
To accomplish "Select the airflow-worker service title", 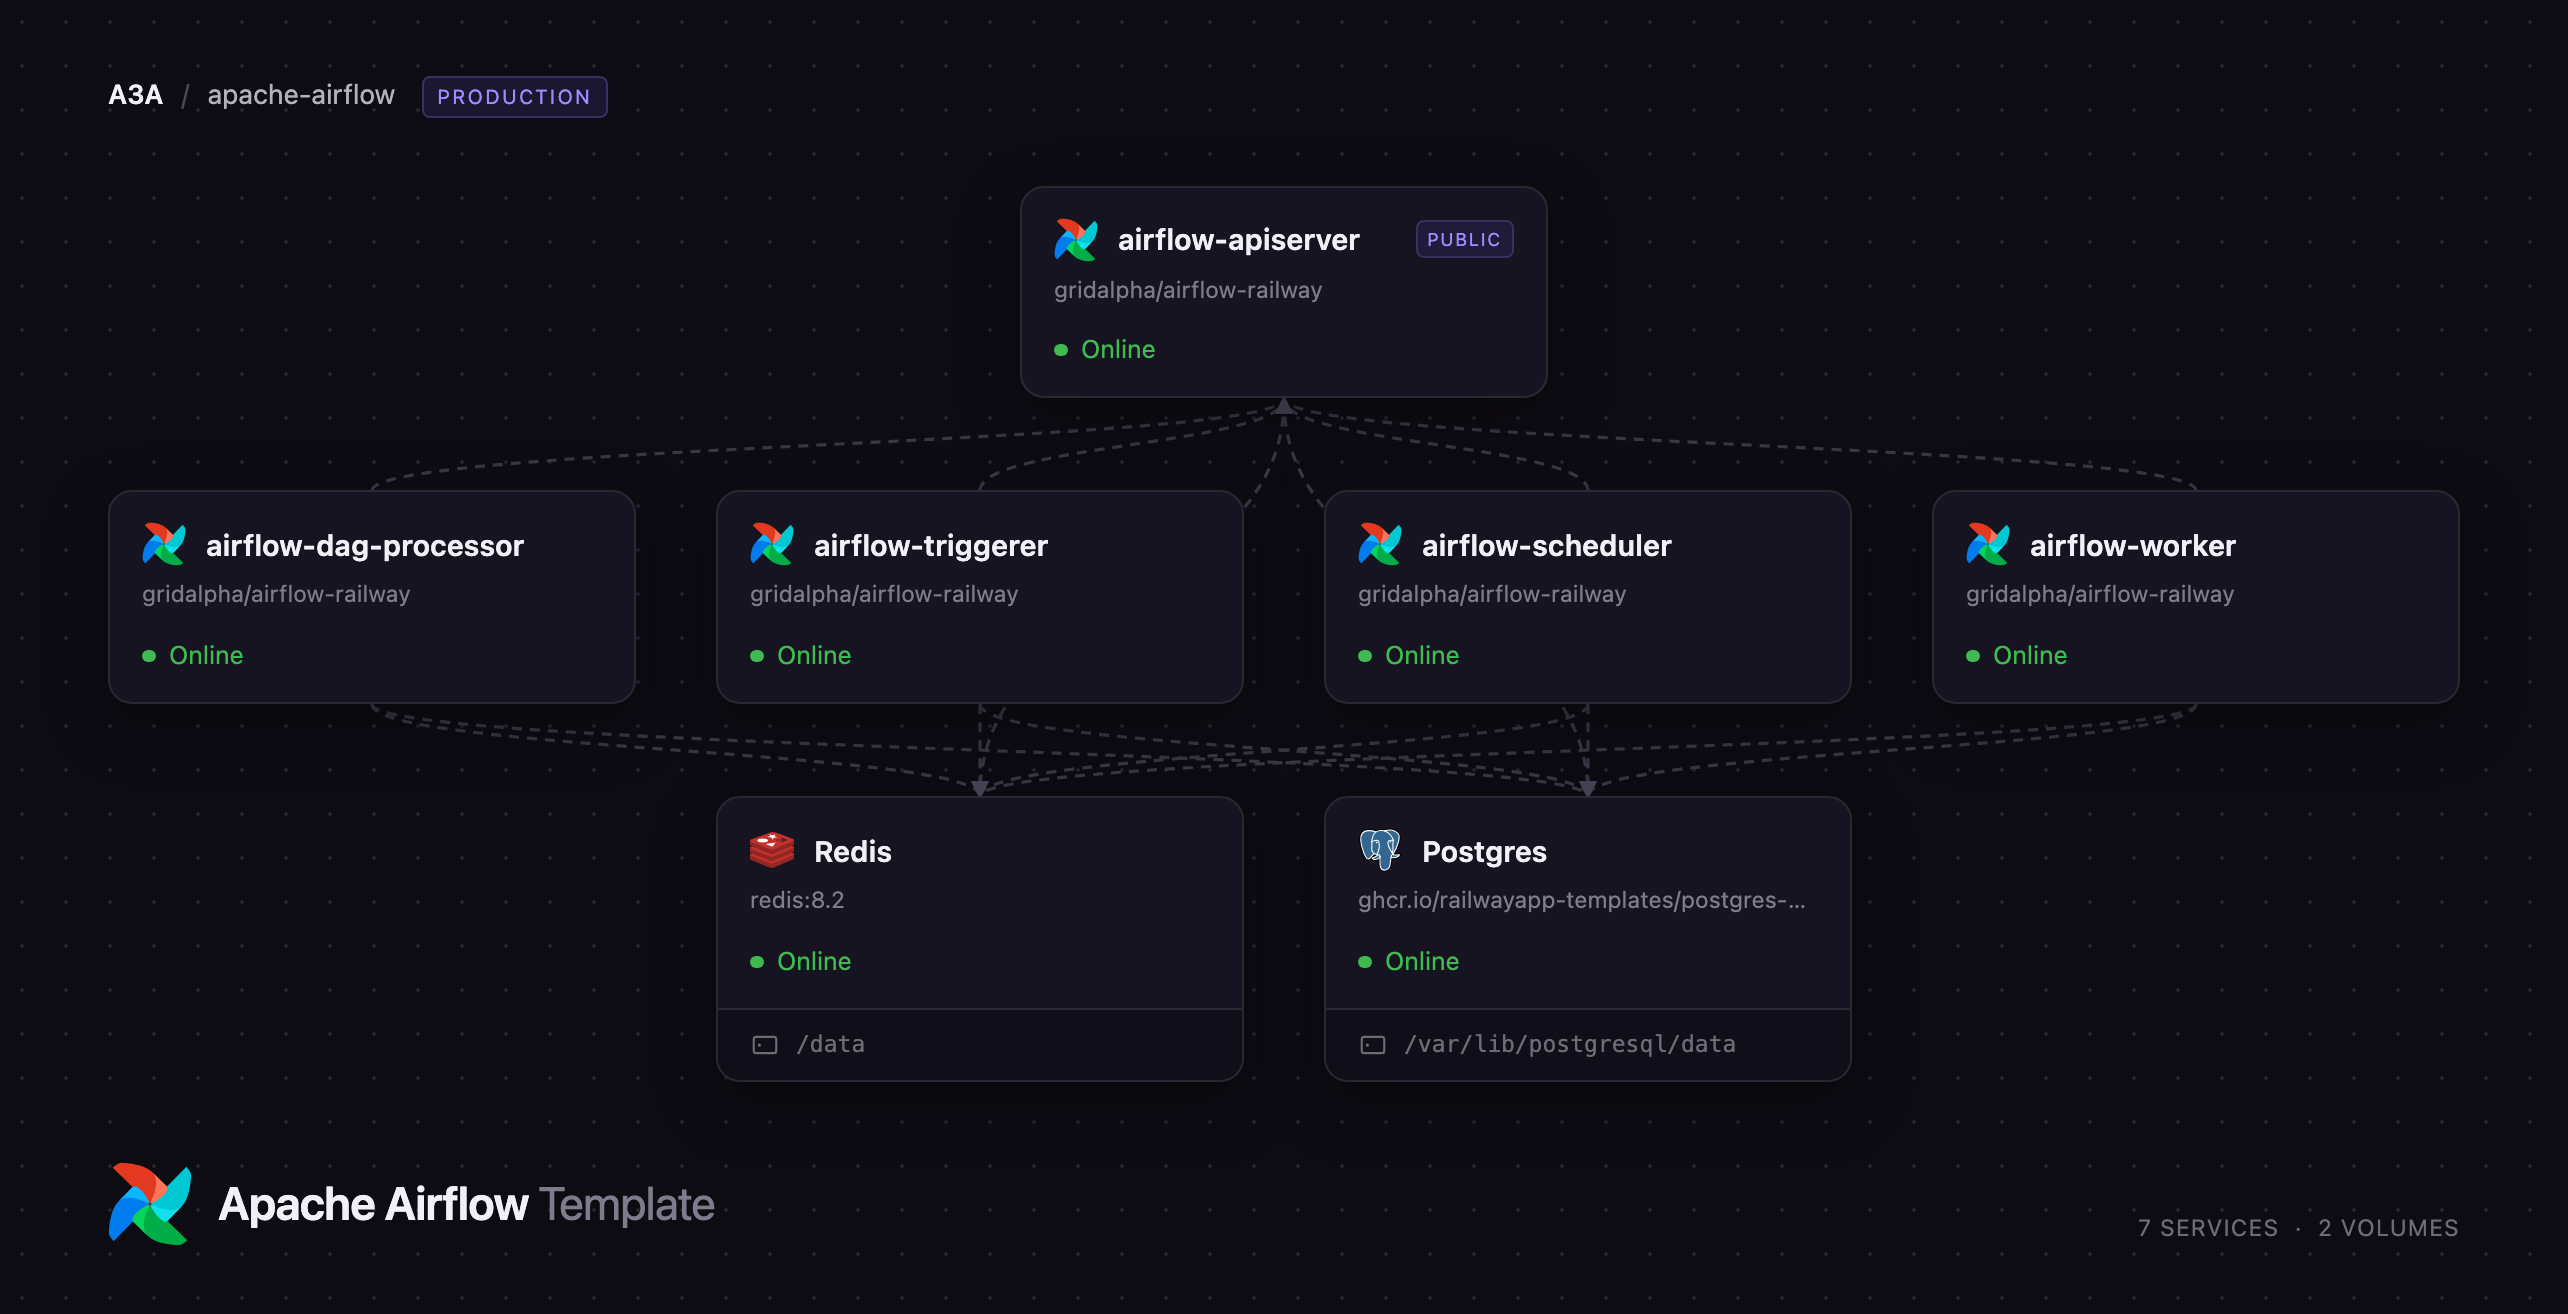I will tap(2132, 546).
